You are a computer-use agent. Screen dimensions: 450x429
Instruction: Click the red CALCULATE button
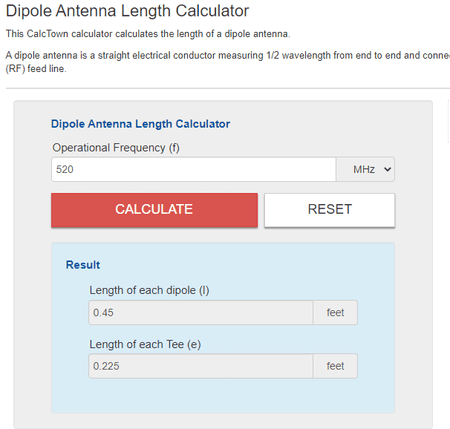[154, 210]
